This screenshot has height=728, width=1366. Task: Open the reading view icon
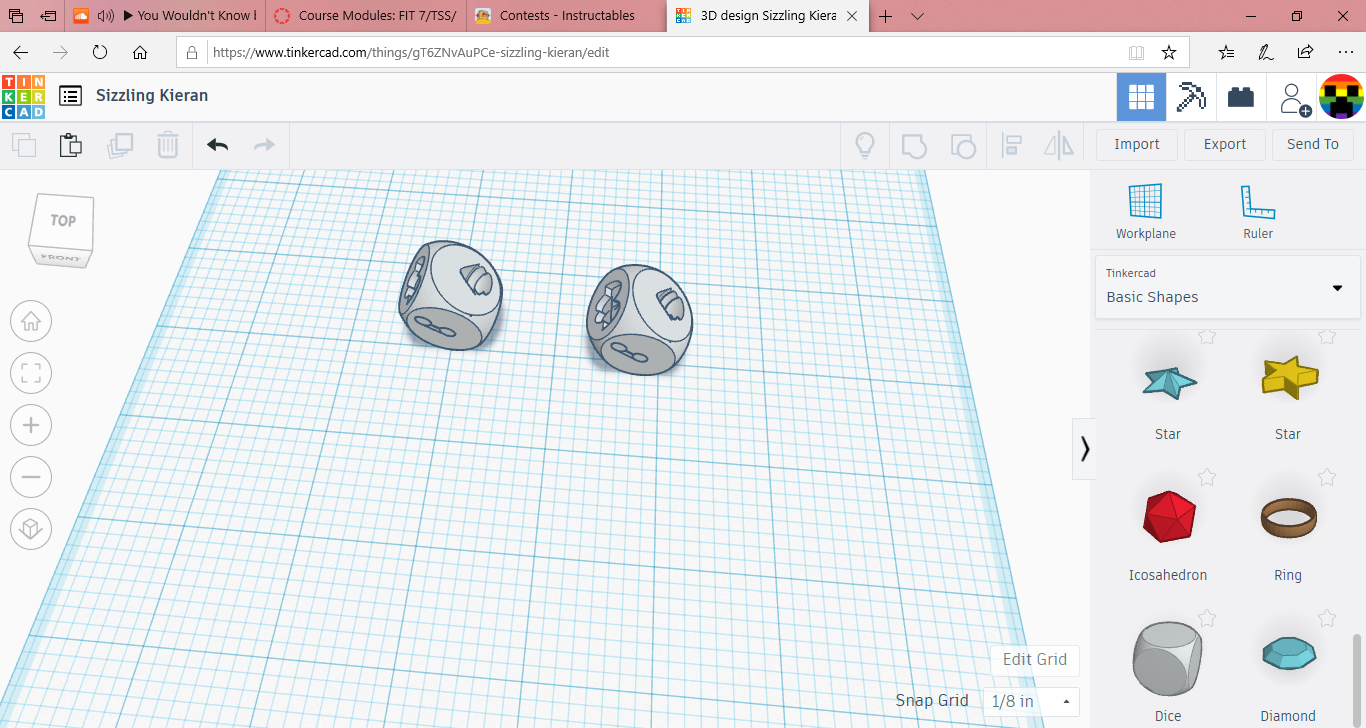click(x=1136, y=53)
